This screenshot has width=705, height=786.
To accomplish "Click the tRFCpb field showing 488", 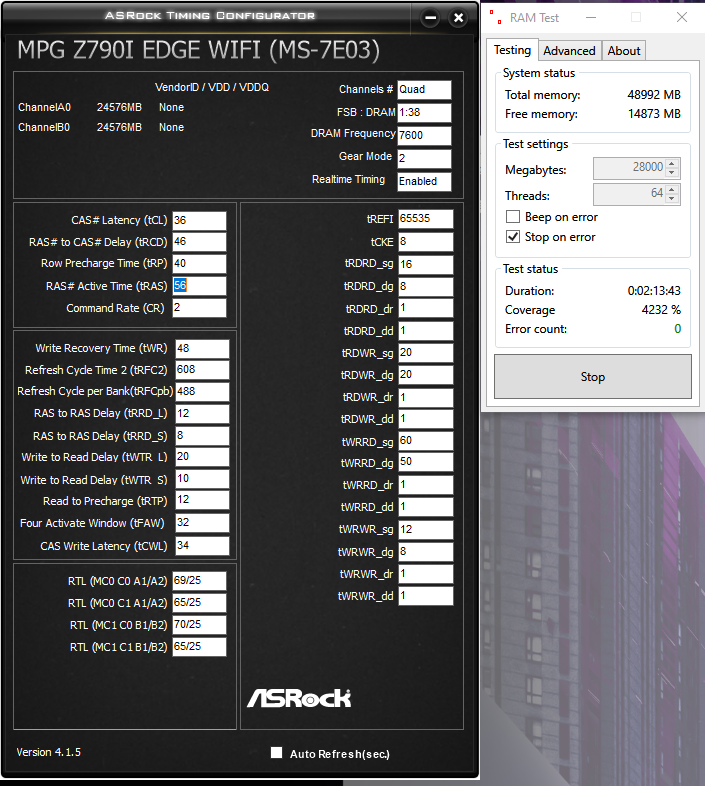I will 202,391.
